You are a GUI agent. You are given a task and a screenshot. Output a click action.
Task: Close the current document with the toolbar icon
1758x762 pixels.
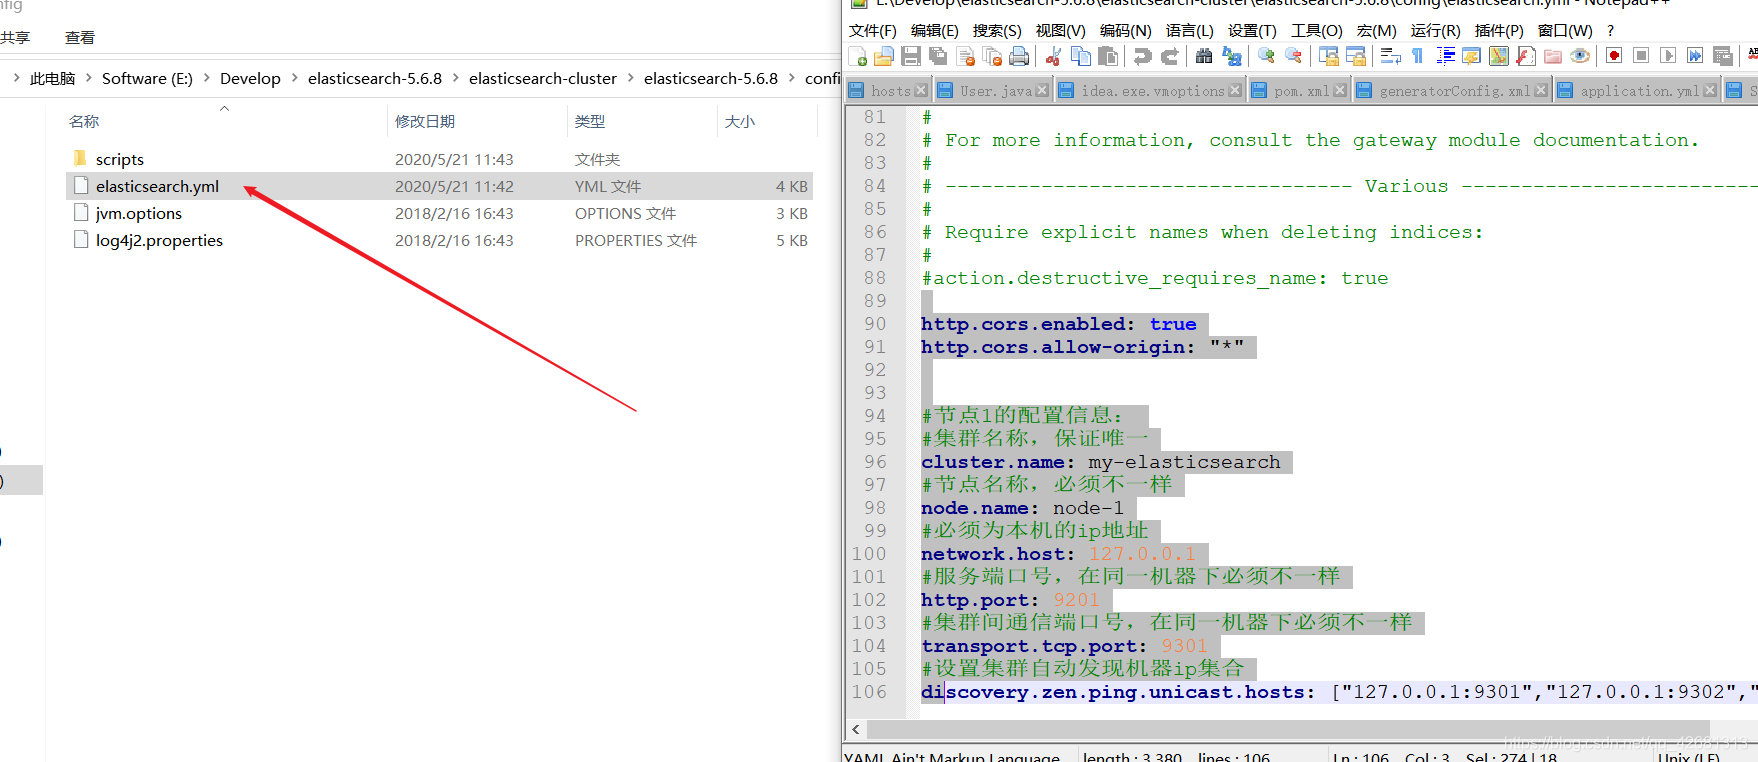tap(965, 56)
